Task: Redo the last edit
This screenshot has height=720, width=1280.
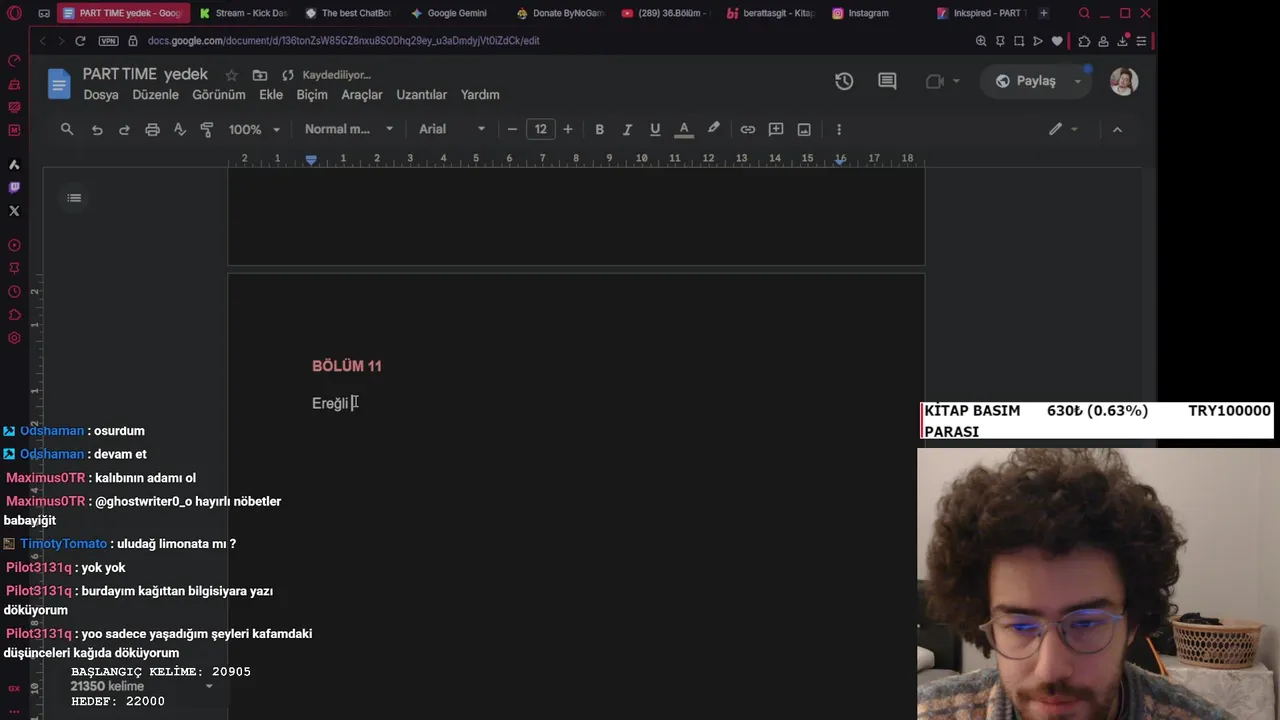Action: tap(124, 129)
